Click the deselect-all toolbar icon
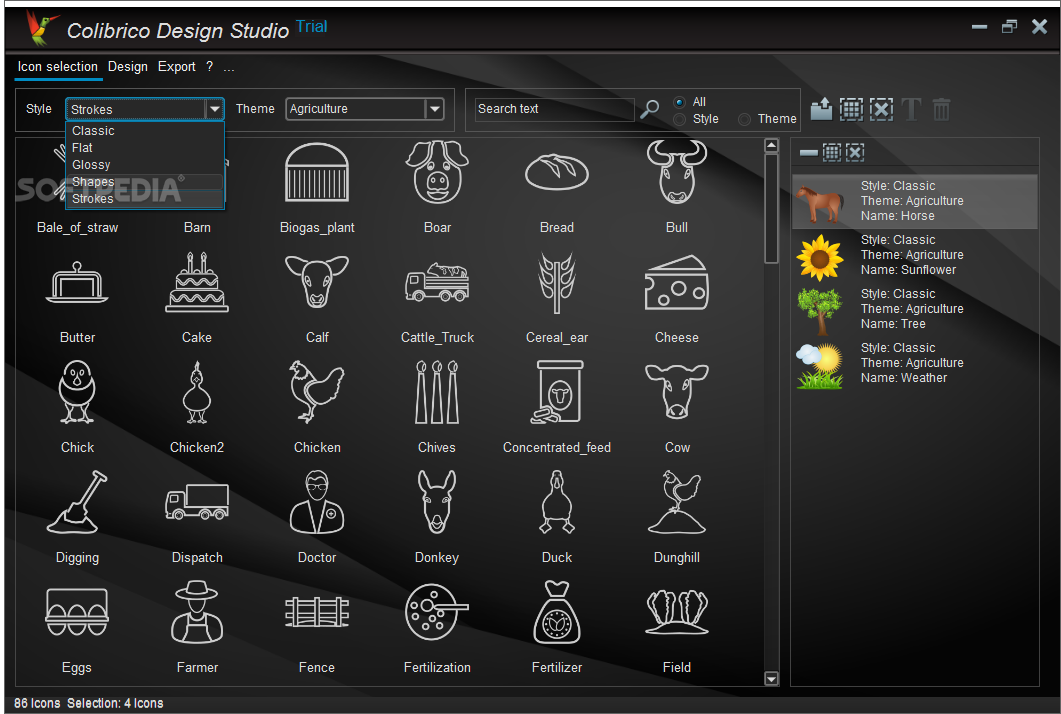1061x714 pixels. click(x=881, y=109)
